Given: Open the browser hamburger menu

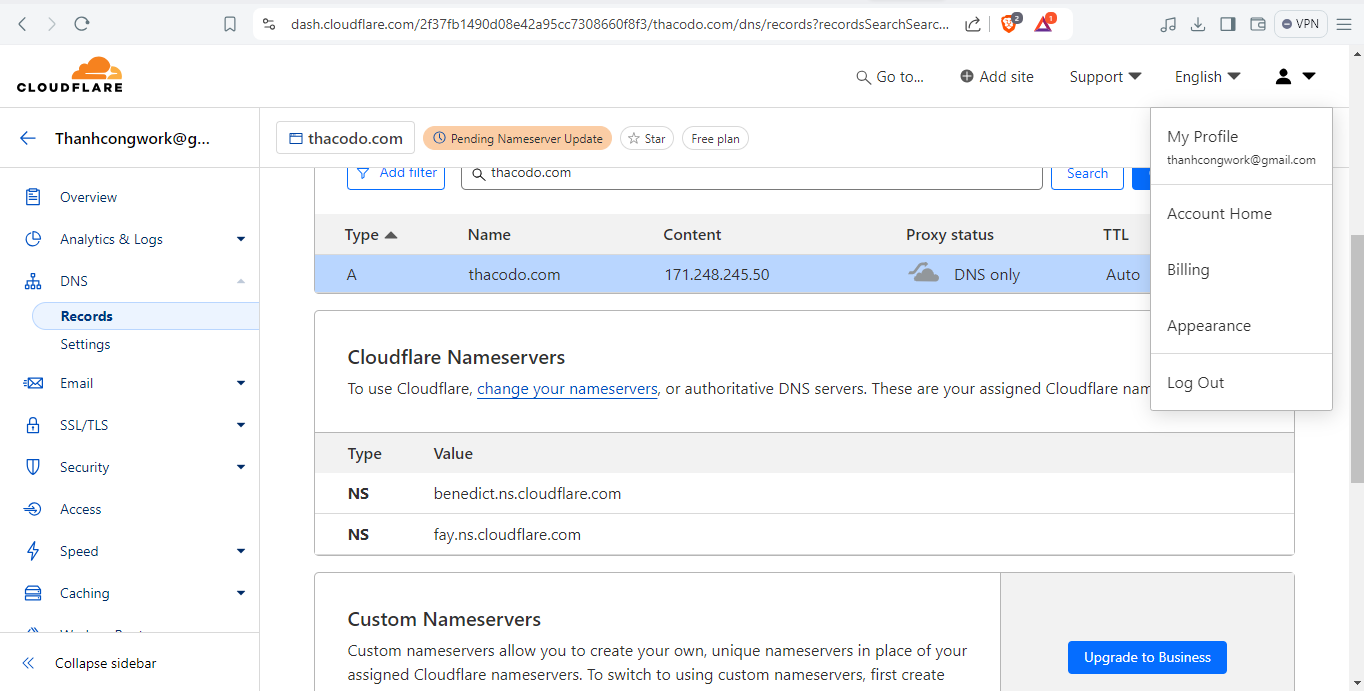Looking at the screenshot, I should pyautogui.click(x=1344, y=24).
